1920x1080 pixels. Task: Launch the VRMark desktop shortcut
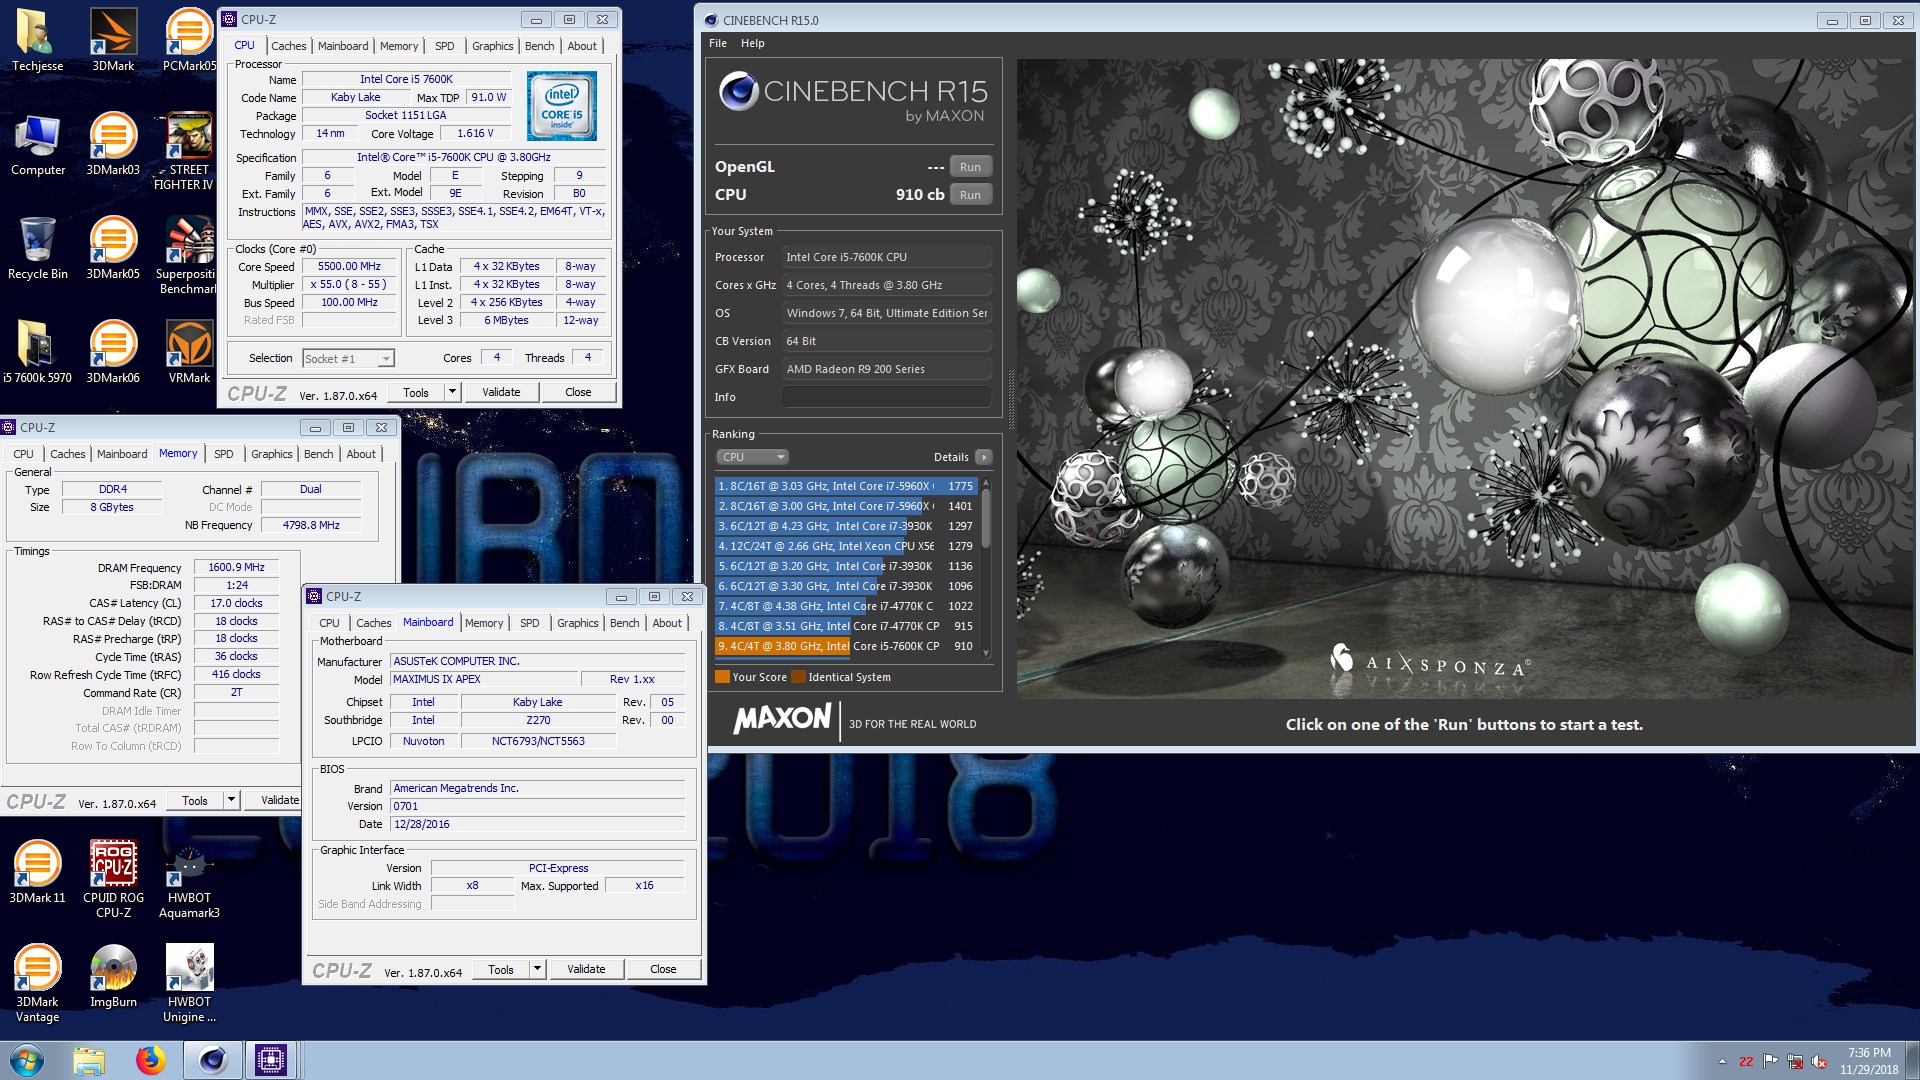click(x=189, y=352)
